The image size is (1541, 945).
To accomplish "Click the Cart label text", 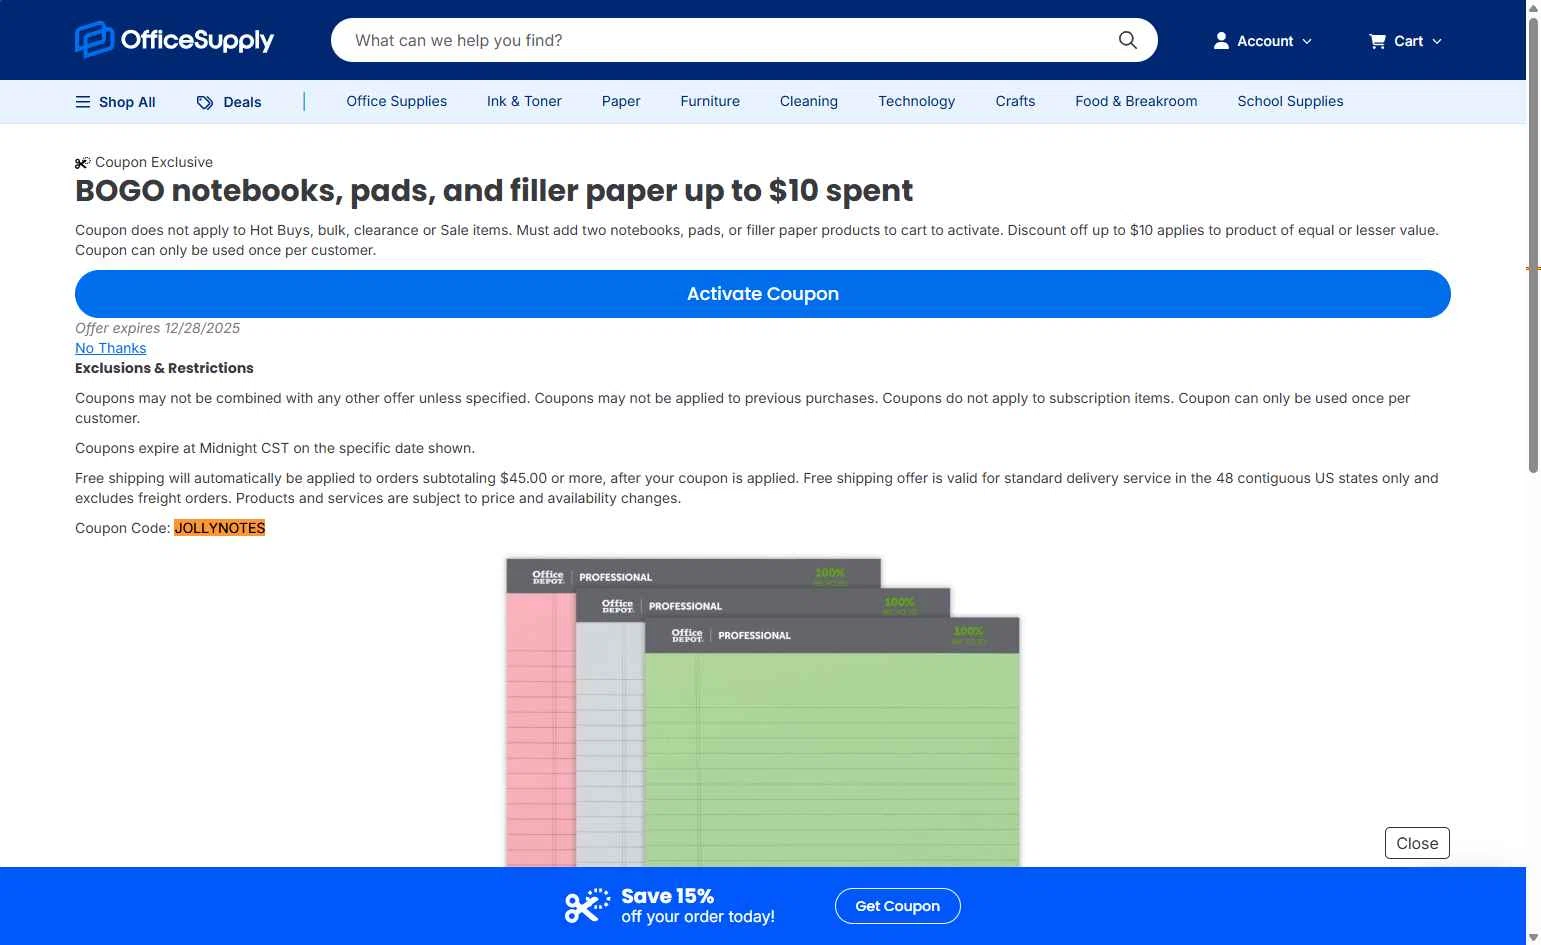I will pos(1408,41).
